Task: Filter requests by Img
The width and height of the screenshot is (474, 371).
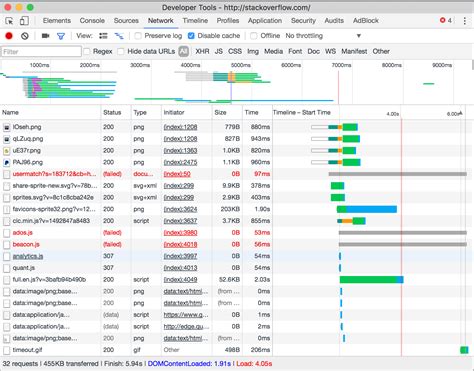Action: [253, 51]
